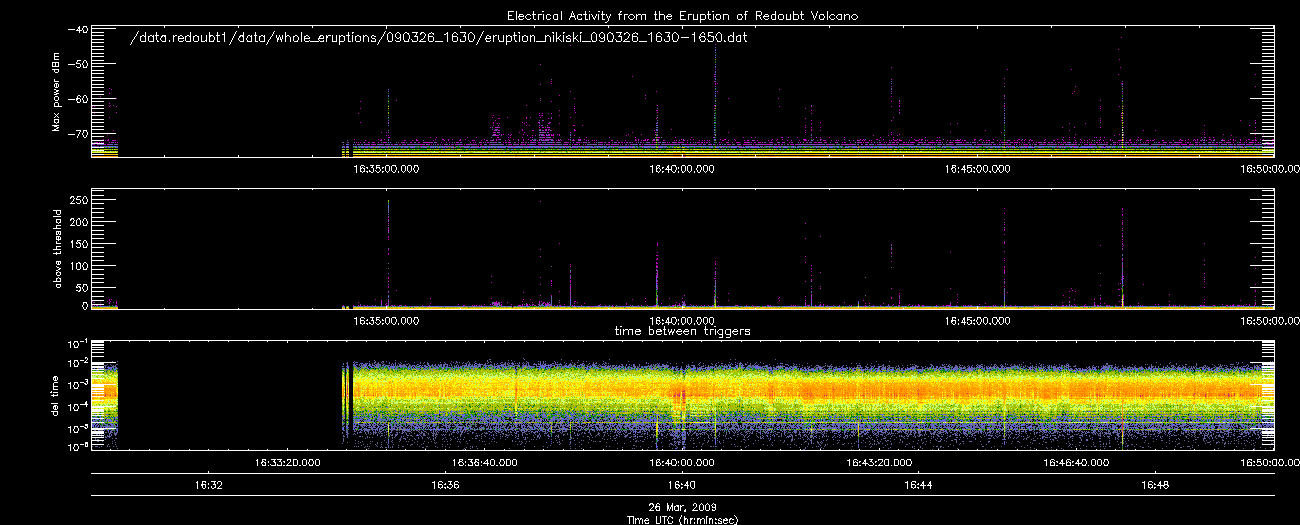Click the '26 Mar, 2009' date label
Screen dimensions: 1300x525
click(x=682, y=507)
